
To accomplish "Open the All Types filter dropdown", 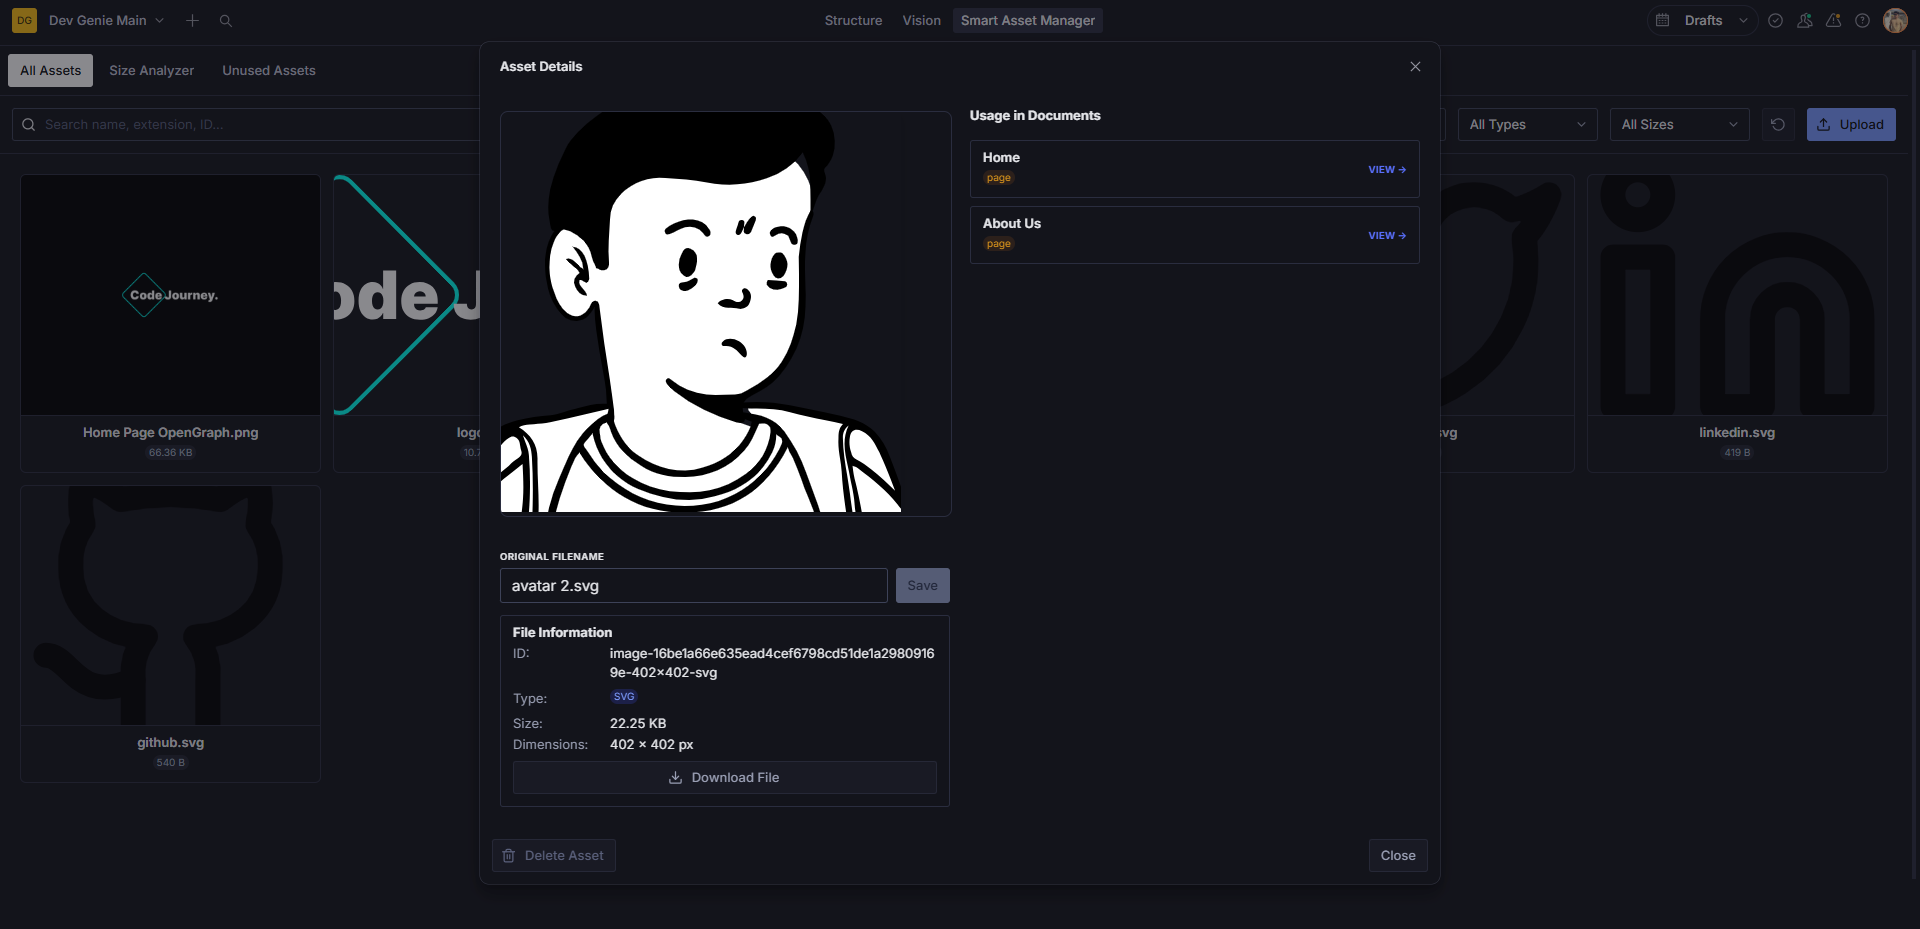I will pos(1527,124).
